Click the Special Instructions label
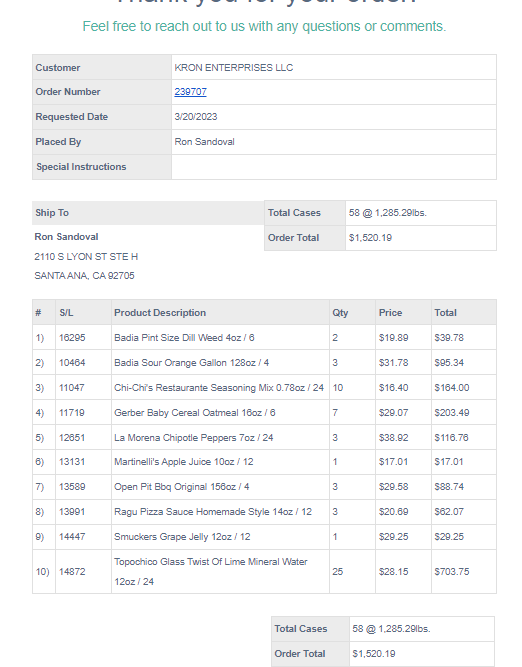522x667 pixels. tap(81, 167)
